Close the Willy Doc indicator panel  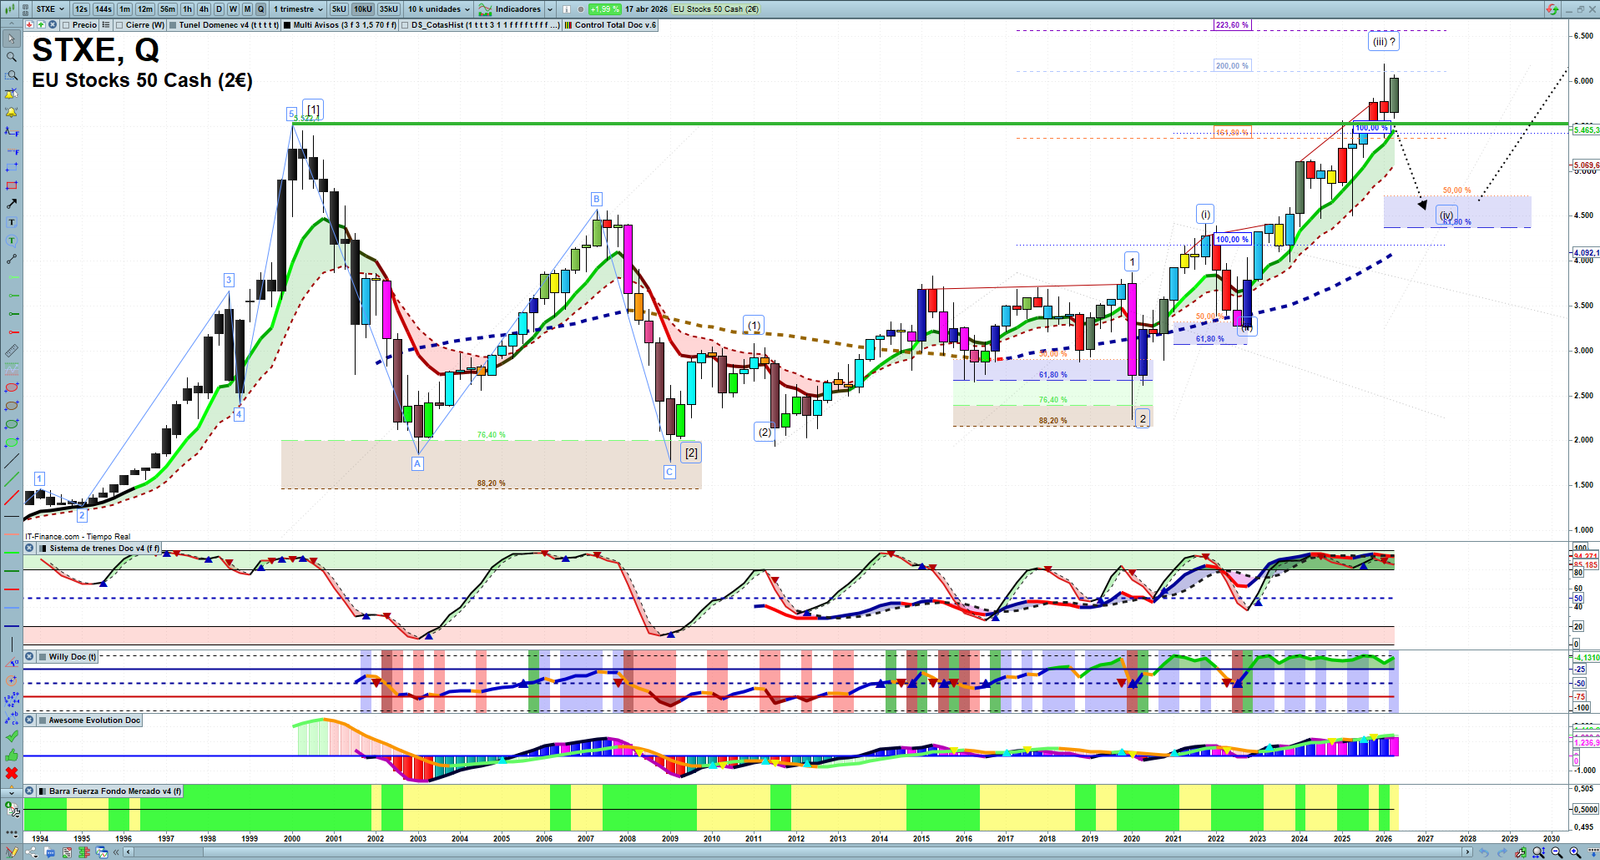coord(30,657)
